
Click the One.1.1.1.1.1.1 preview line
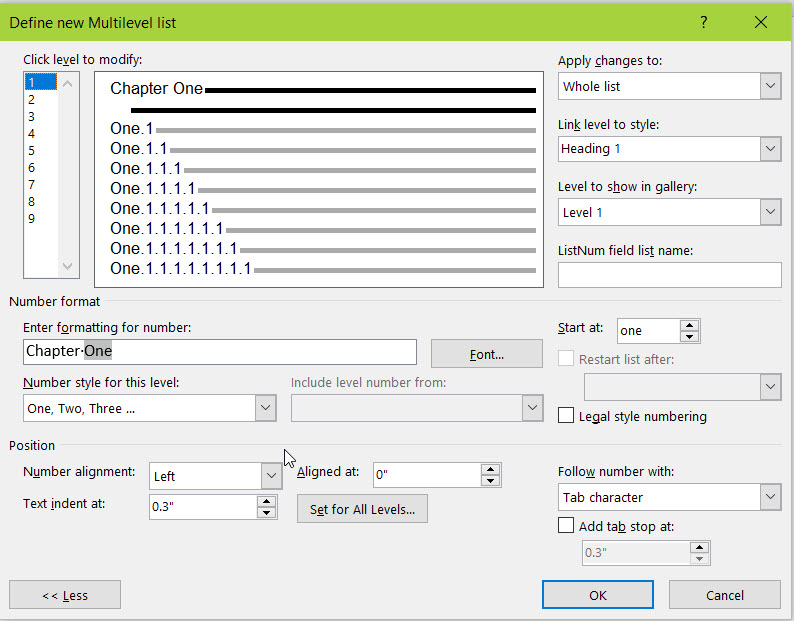click(x=323, y=229)
